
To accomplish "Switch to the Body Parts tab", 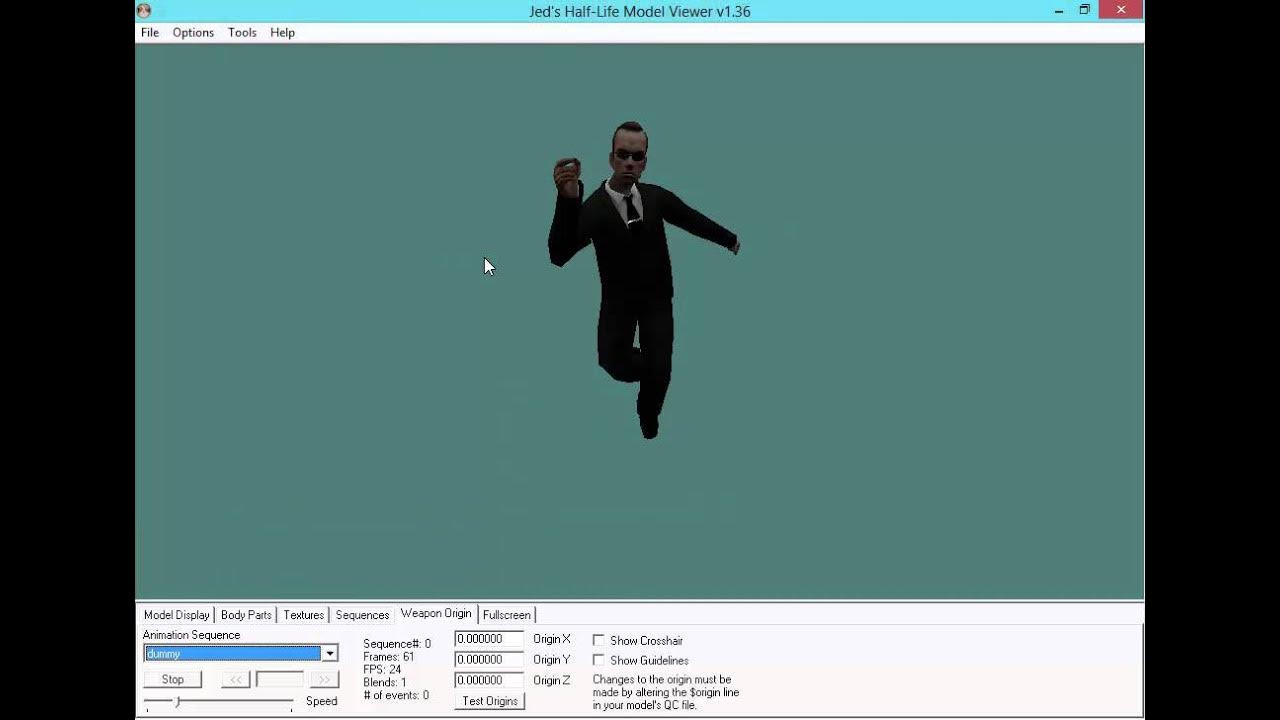I will click(246, 615).
